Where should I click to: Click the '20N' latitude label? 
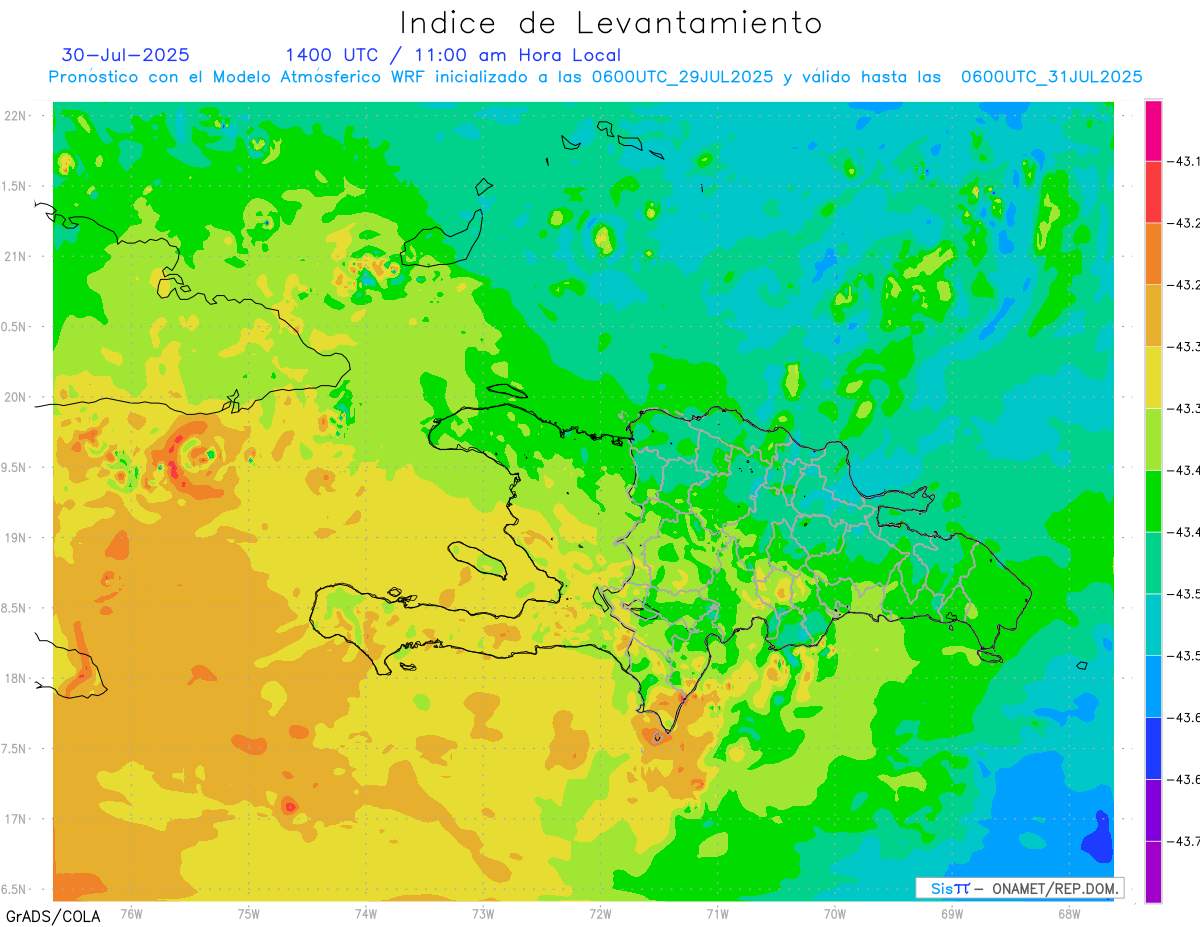pos(15,397)
